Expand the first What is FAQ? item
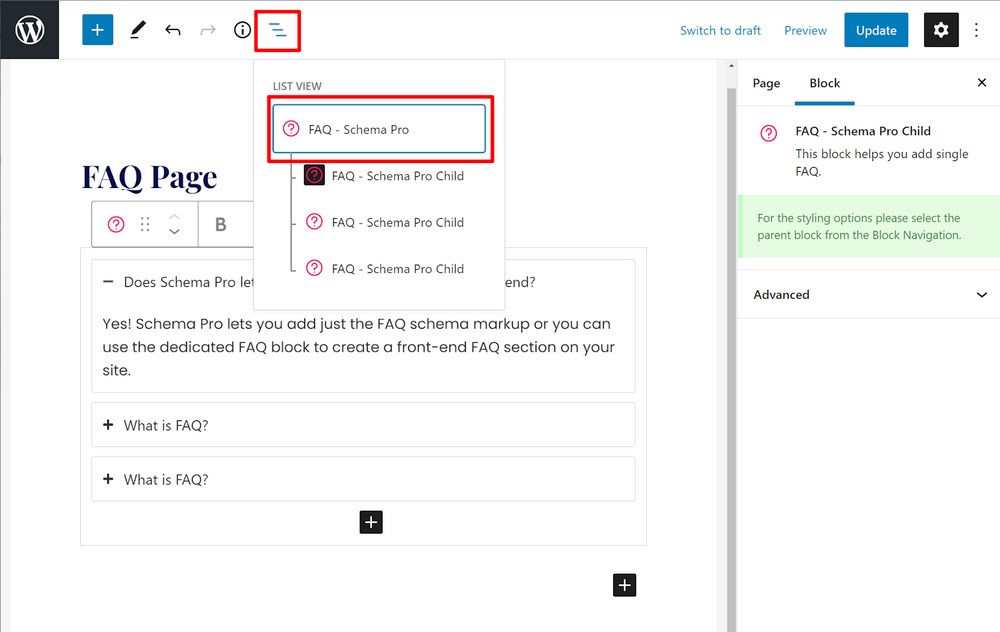 [363, 425]
